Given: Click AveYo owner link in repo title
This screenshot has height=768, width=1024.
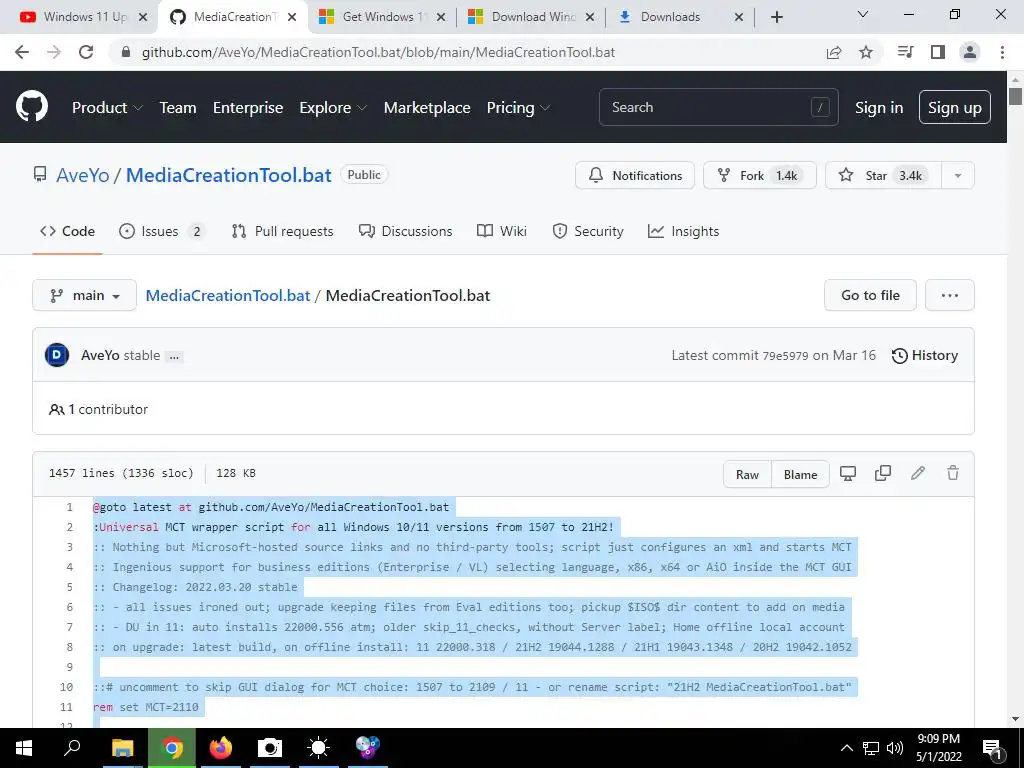Looking at the screenshot, I should [83, 175].
